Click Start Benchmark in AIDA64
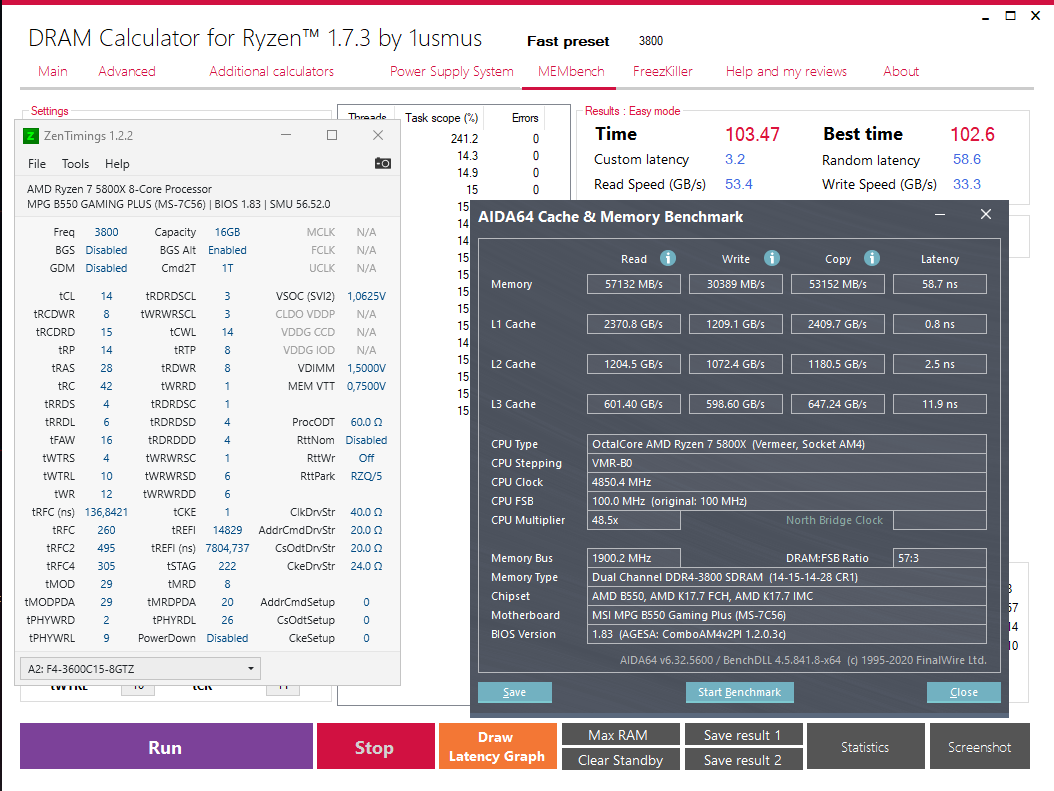The image size is (1054, 791). click(739, 692)
